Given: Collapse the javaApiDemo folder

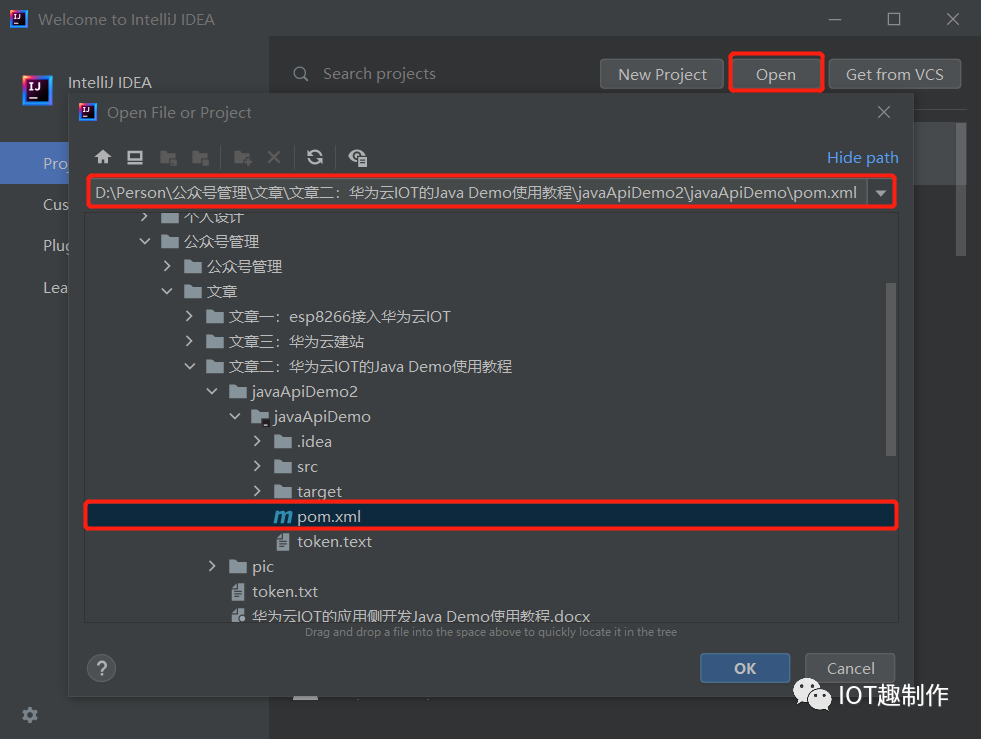Looking at the screenshot, I should pos(235,416).
